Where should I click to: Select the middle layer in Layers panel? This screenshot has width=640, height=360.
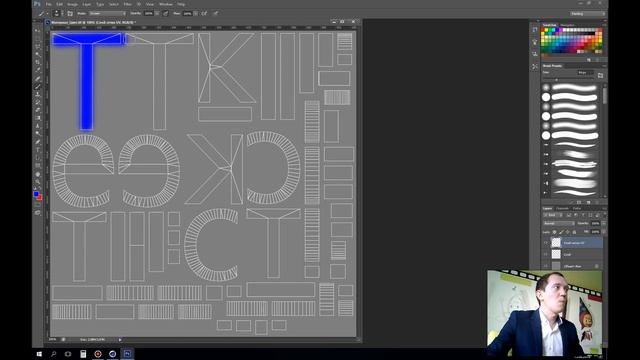pyautogui.click(x=573, y=254)
